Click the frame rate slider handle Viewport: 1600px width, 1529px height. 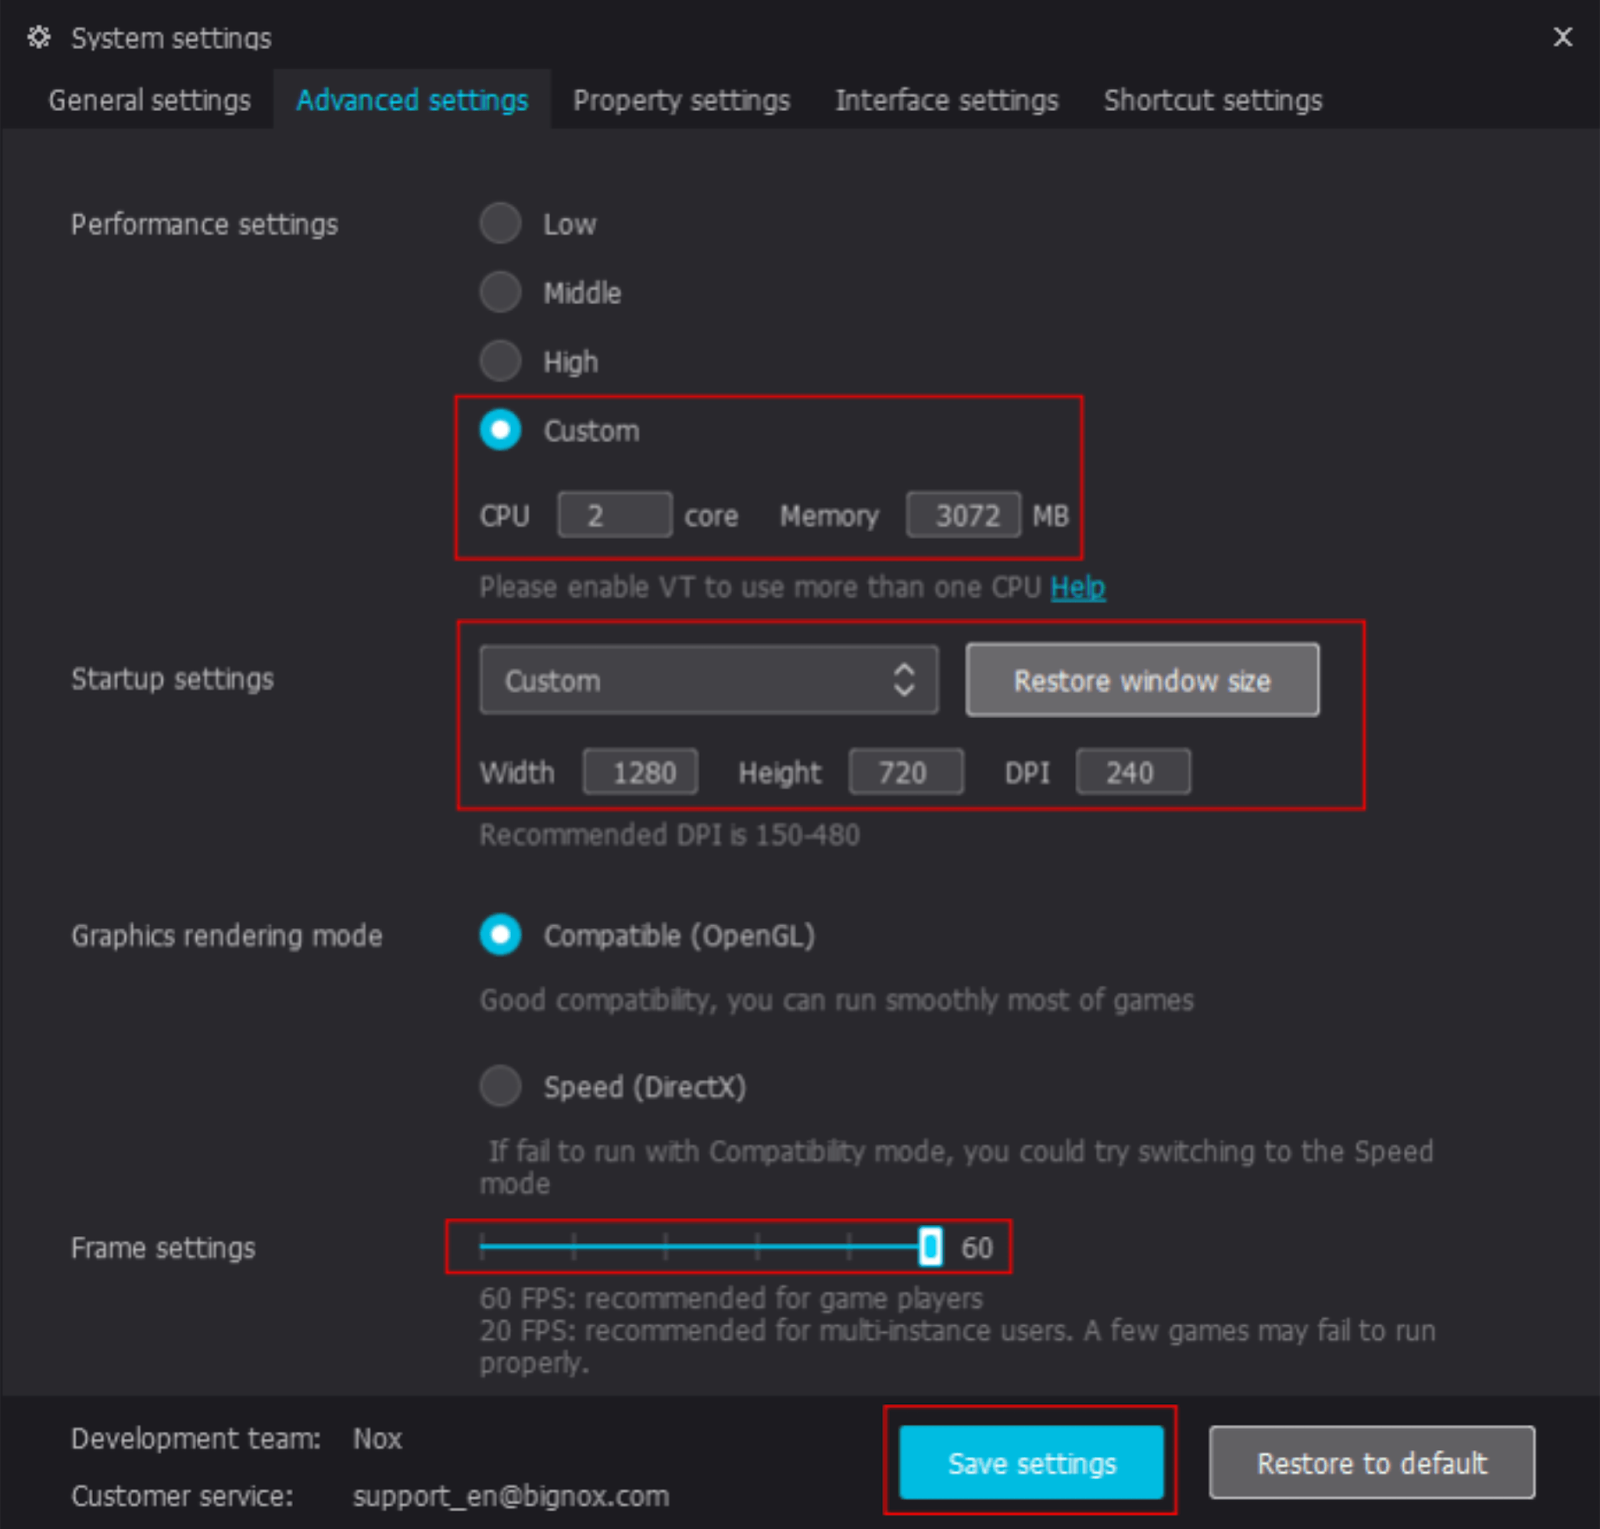click(930, 1247)
